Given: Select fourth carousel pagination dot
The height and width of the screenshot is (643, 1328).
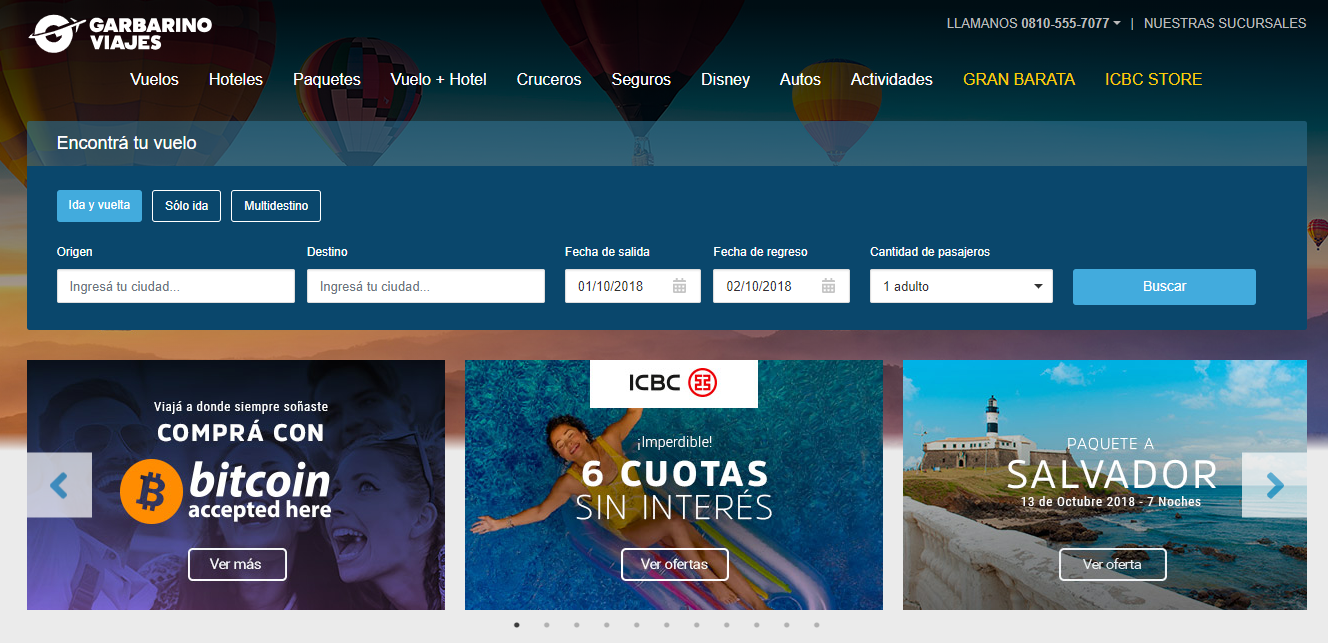Looking at the screenshot, I should [x=607, y=625].
